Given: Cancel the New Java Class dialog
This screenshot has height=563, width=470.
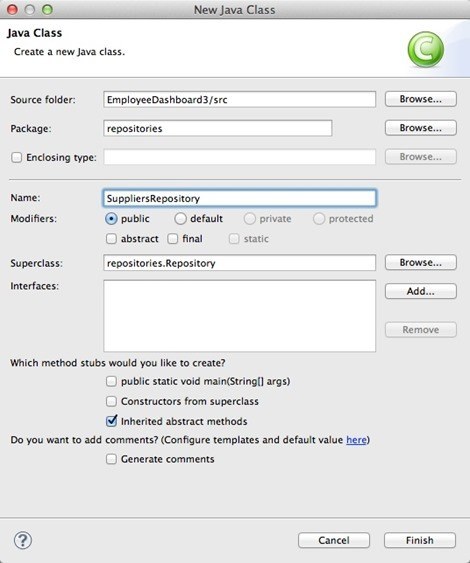Looking at the screenshot, I should (x=334, y=540).
